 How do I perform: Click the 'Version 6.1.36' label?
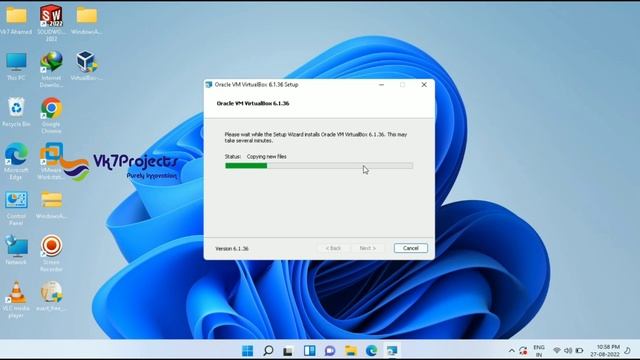click(x=232, y=249)
